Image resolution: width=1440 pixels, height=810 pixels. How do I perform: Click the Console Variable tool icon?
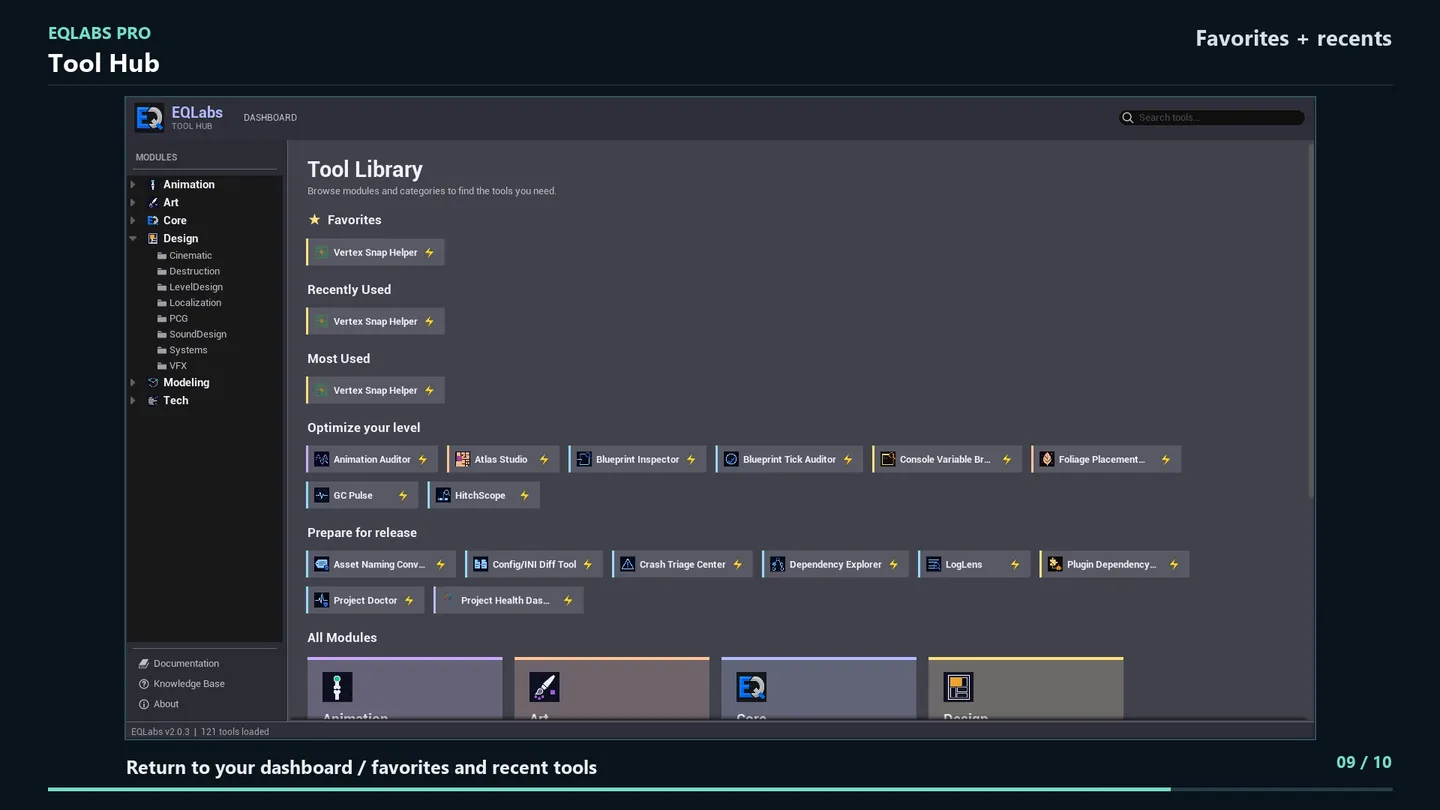tap(887, 459)
